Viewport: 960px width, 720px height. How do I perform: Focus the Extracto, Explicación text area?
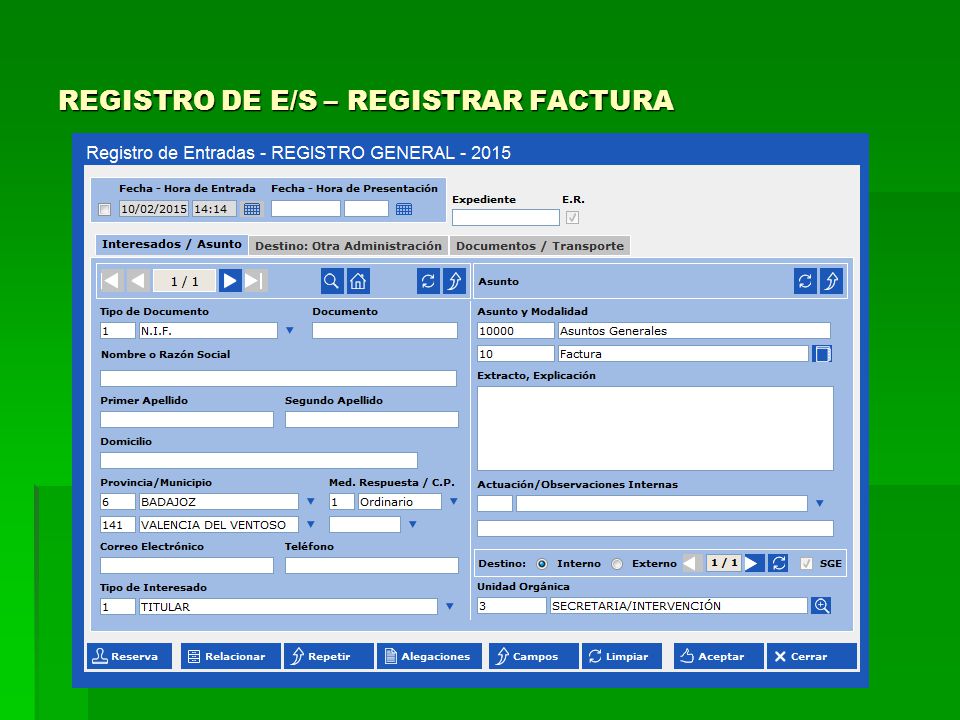click(x=655, y=429)
